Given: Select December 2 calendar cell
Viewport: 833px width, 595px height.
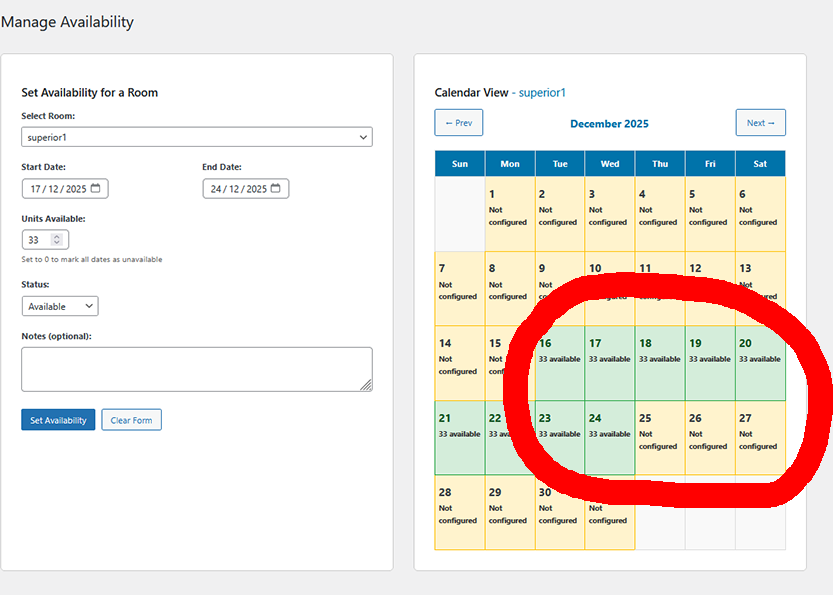Looking at the screenshot, I should pyautogui.click(x=560, y=214).
